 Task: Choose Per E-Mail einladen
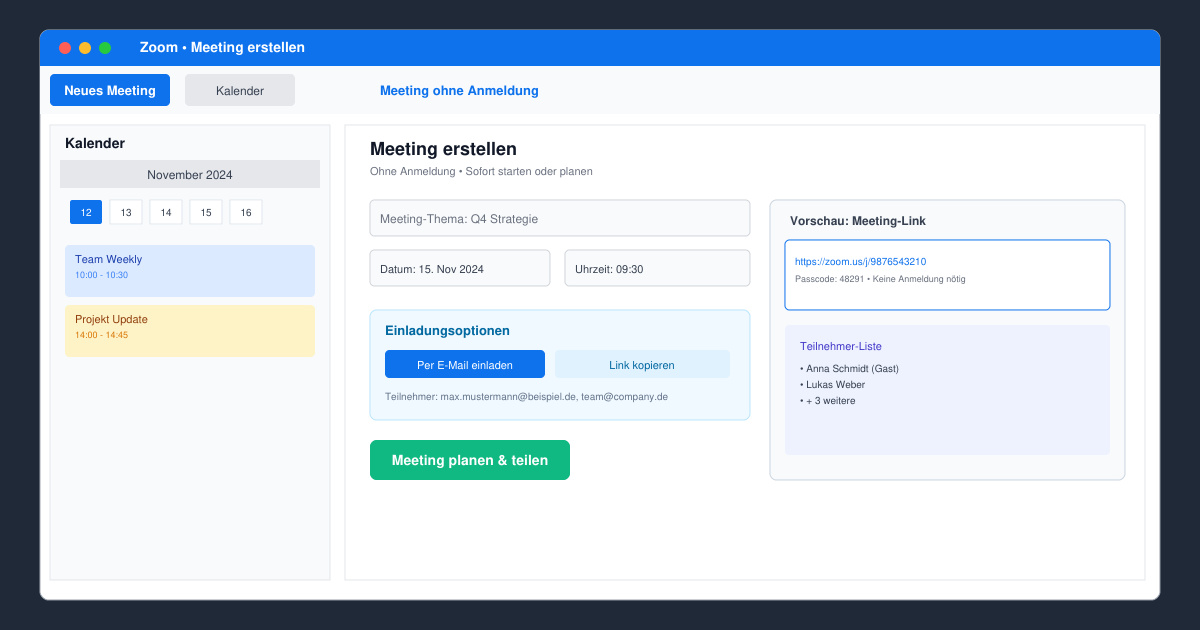point(465,364)
